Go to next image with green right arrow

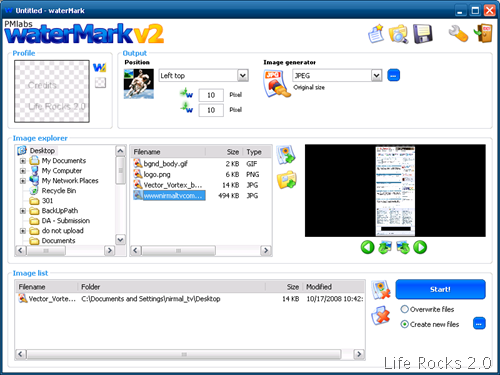pyautogui.click(x=420, y=247)
